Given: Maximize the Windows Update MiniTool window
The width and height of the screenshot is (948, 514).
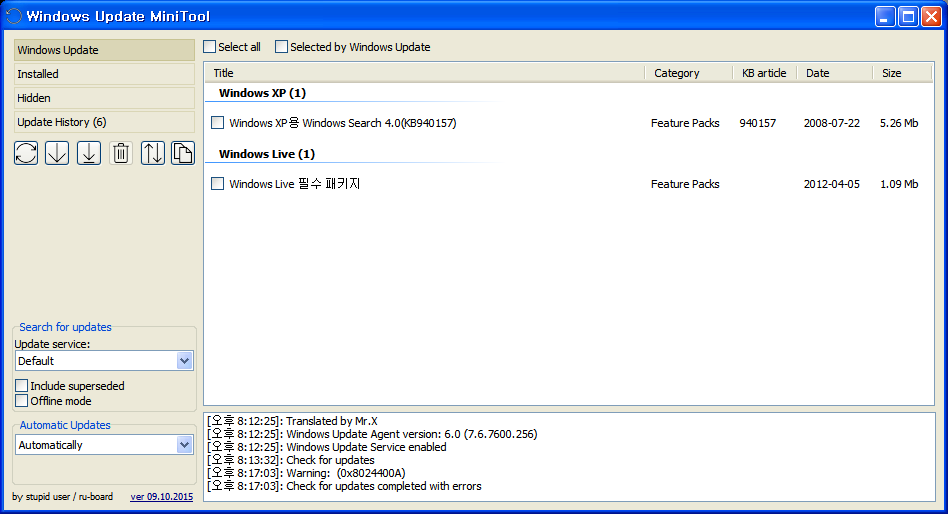Looking at the screenshot, I should pos(908,16).
